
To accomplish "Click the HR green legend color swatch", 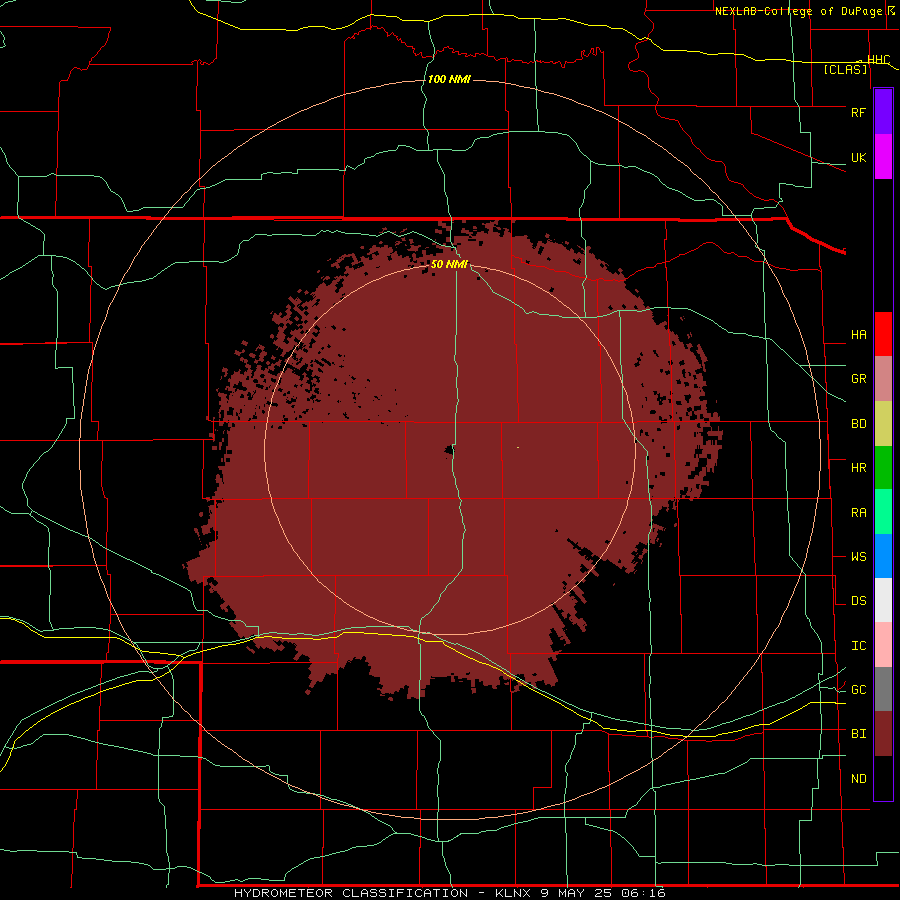I will coord(883,467).
